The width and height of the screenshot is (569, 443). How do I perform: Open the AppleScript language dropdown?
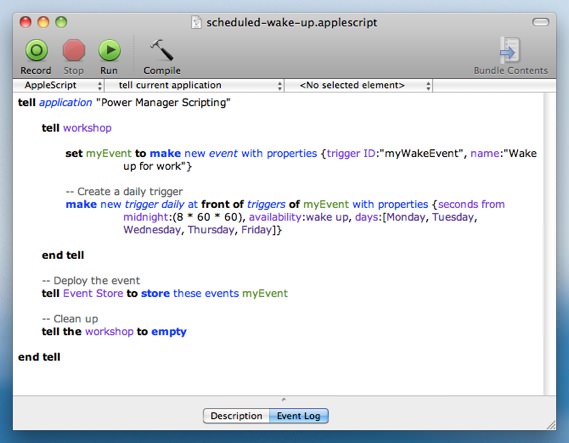(59, 85)
